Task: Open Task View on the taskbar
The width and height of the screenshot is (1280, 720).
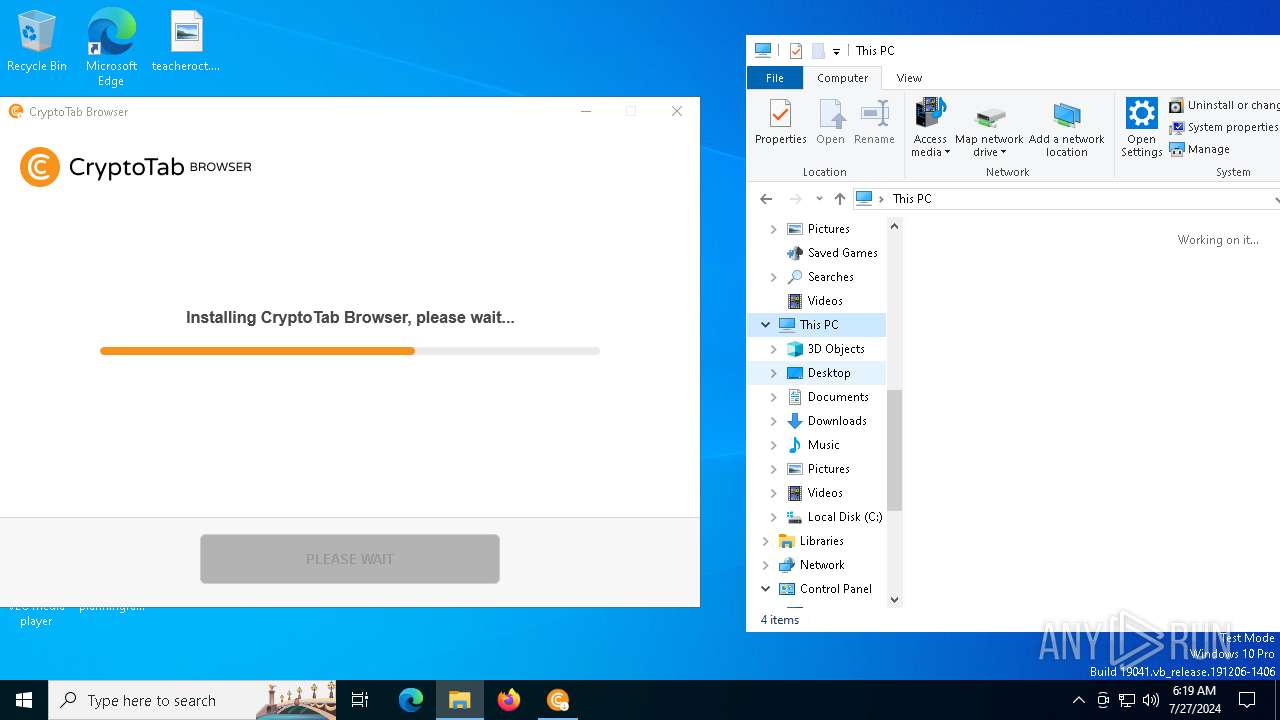Action: [x=360, y=700]
